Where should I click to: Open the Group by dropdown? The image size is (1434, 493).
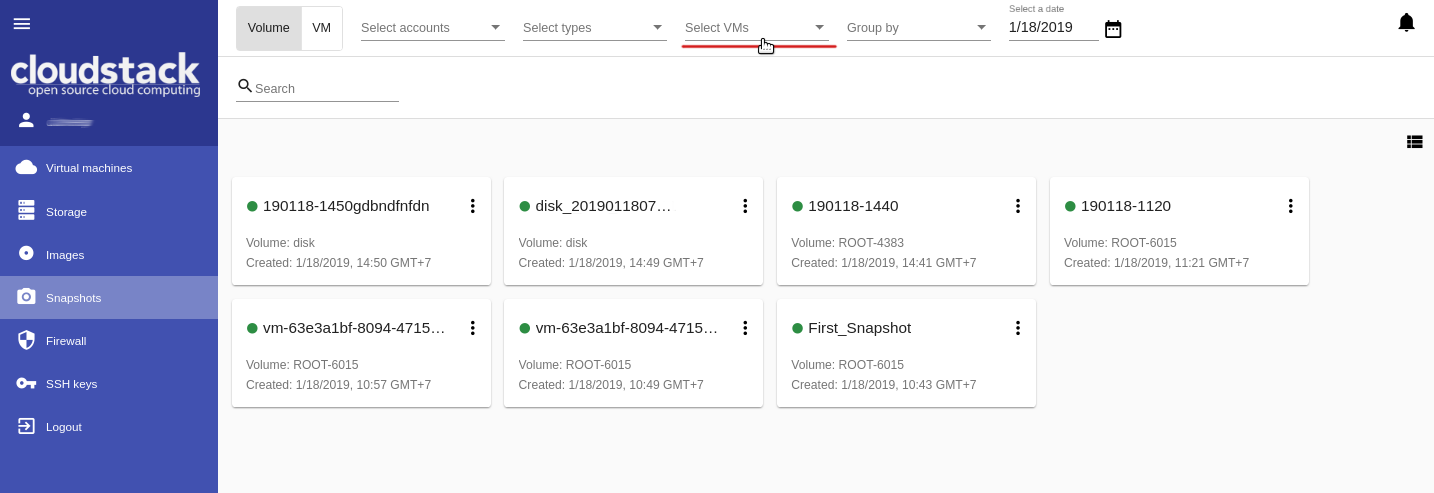coord(918,28)
